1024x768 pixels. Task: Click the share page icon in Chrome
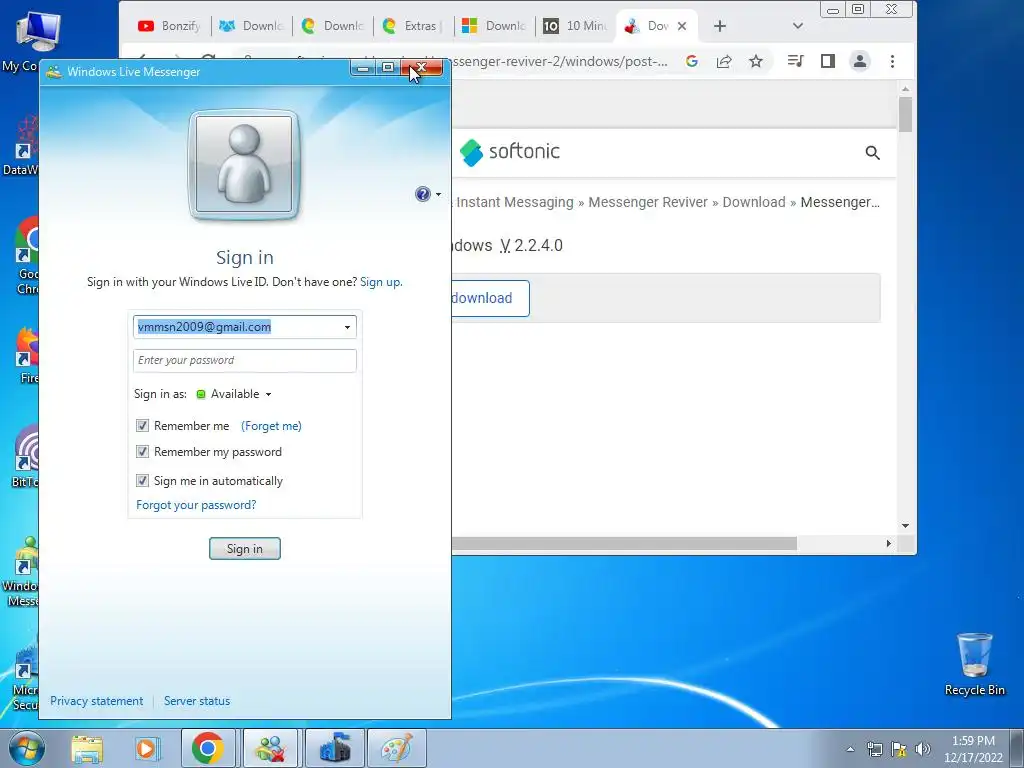[x=724, y=61]
